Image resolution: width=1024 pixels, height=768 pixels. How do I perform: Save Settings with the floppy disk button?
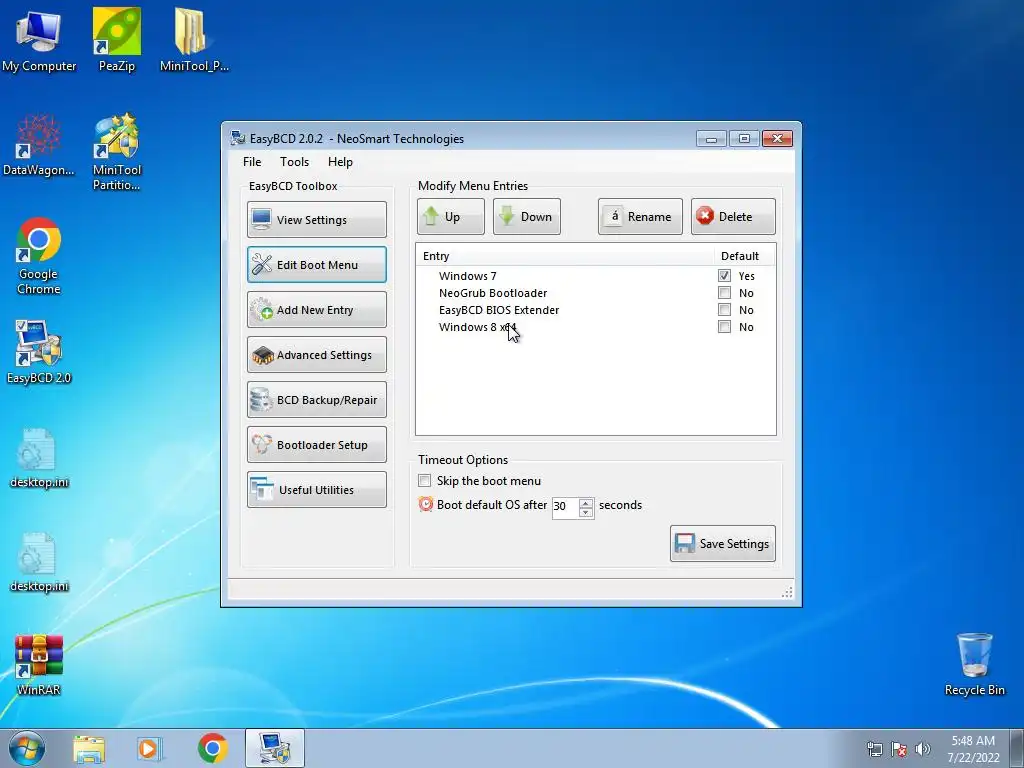723,543
